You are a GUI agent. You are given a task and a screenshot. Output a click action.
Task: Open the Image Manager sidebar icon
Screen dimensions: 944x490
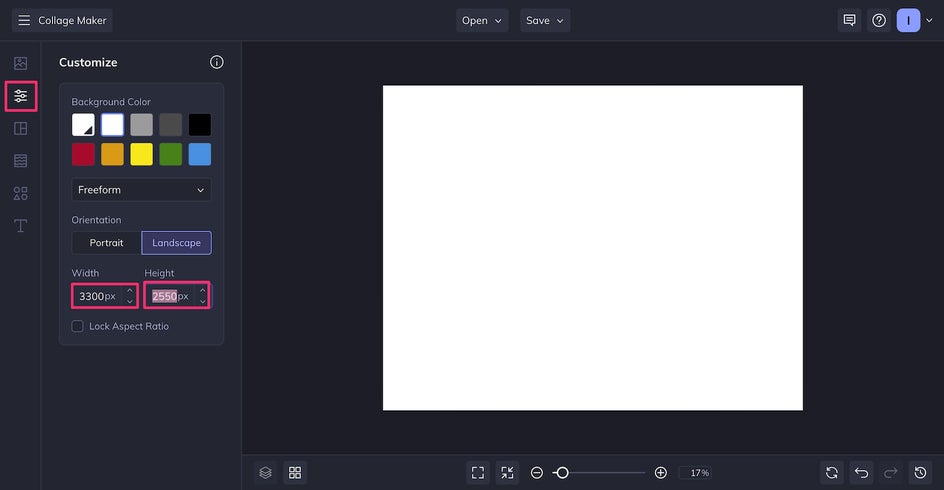(20, 63)
